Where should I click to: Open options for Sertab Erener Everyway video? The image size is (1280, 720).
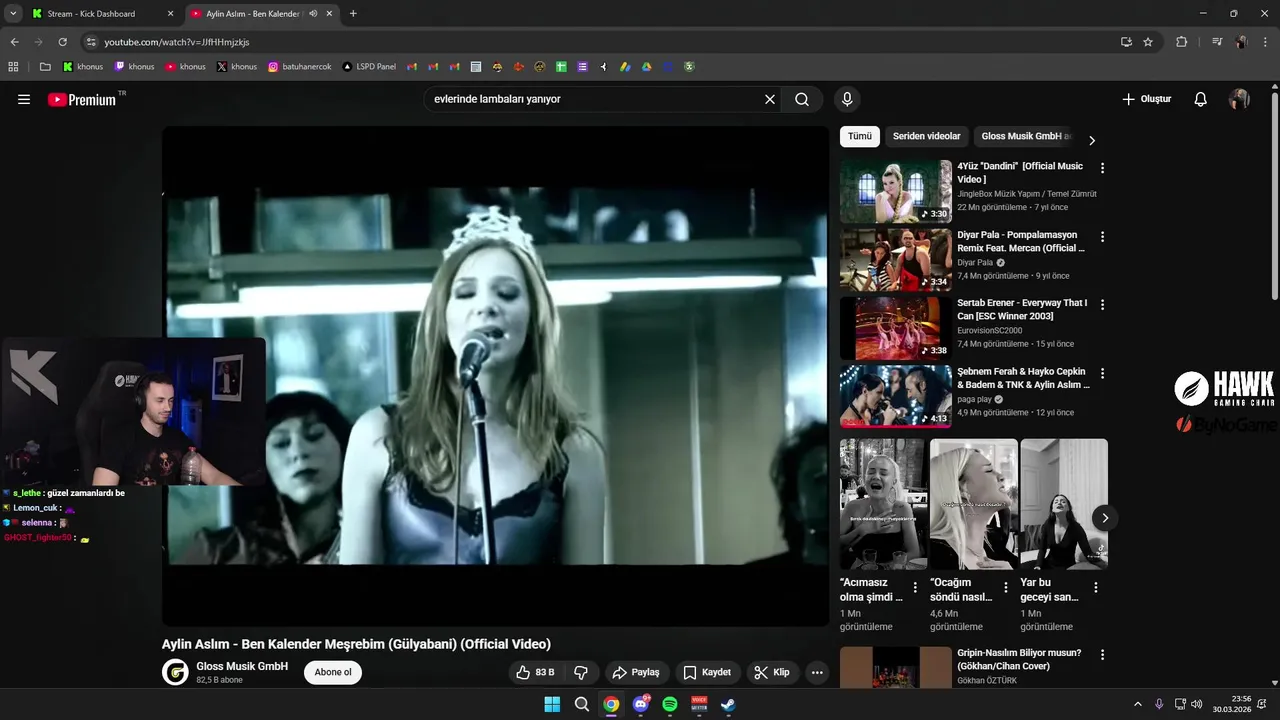[1102, 305]
